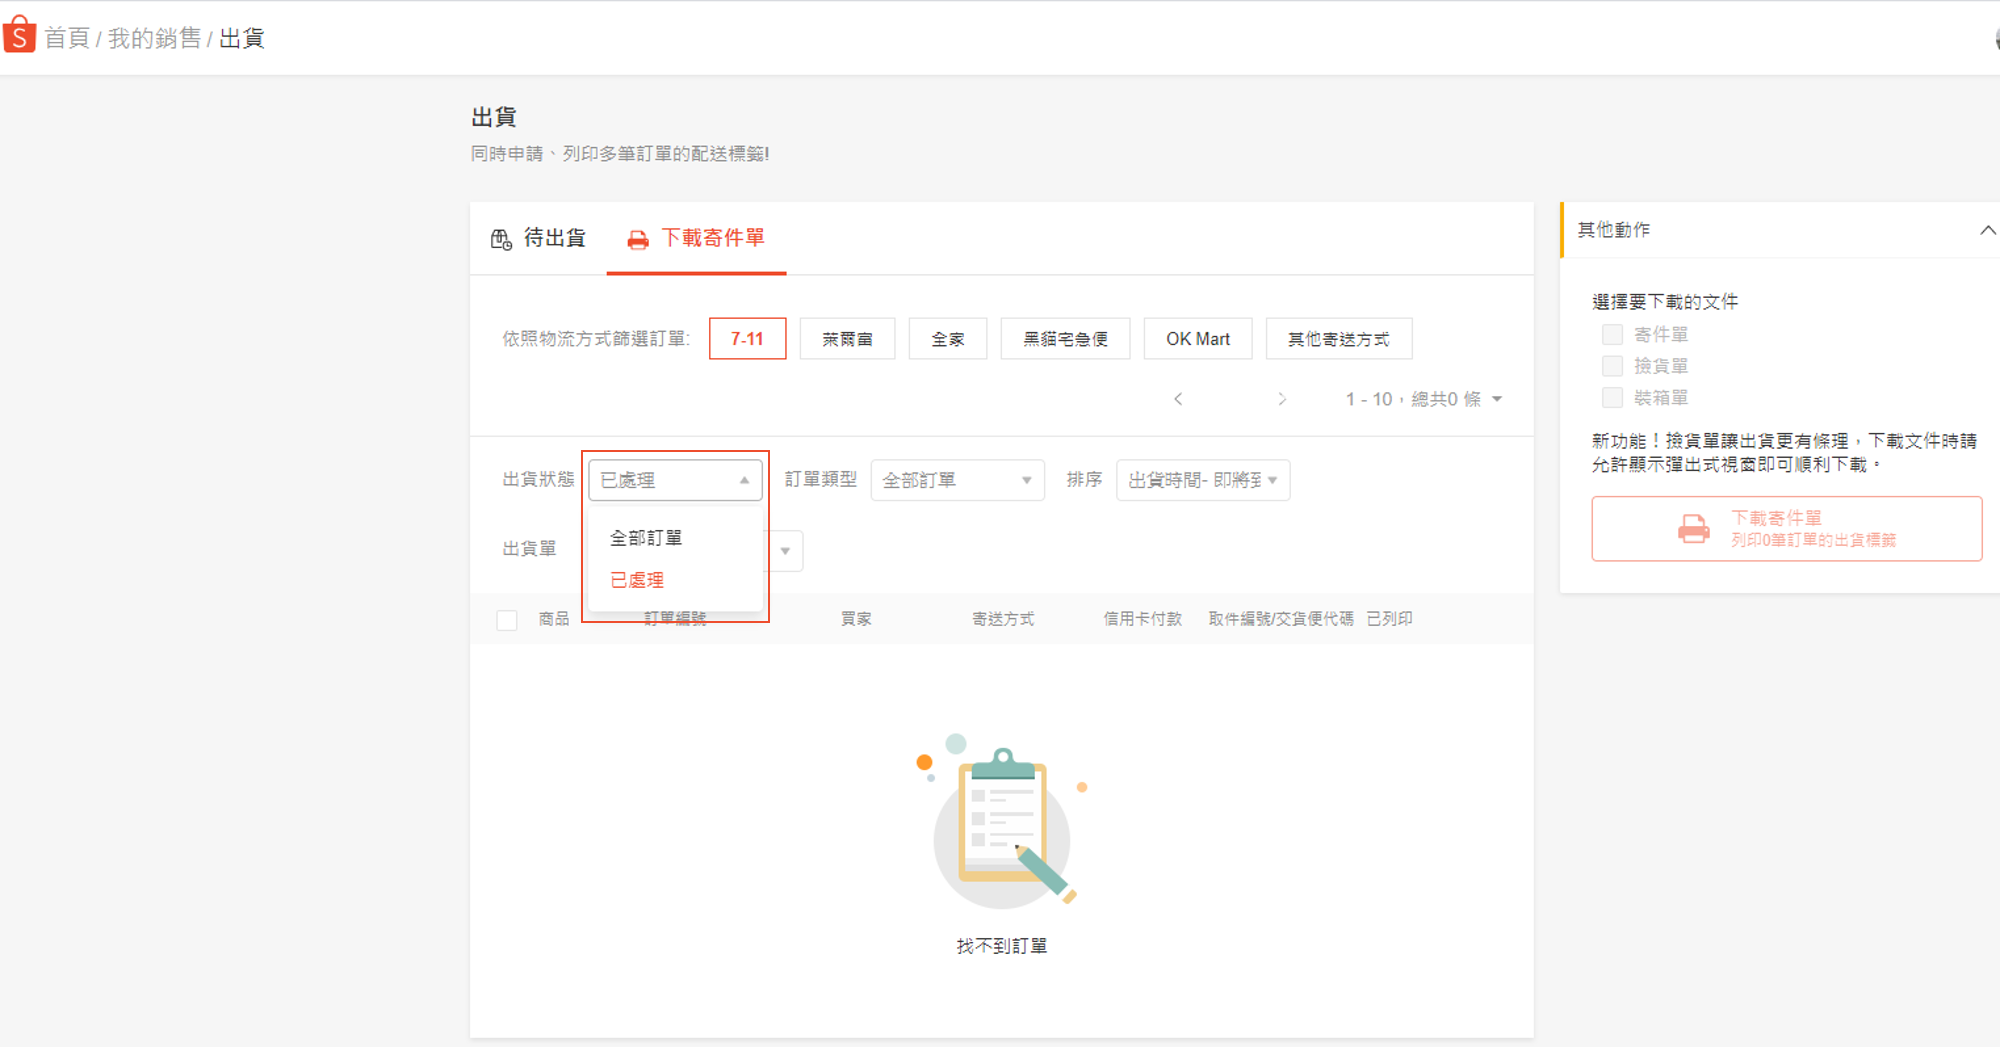Viewport: 2000px width, 1047px height.
Task: Go to previous page with left arrow
Action: pyautogui.click(x=1178, y=399)
